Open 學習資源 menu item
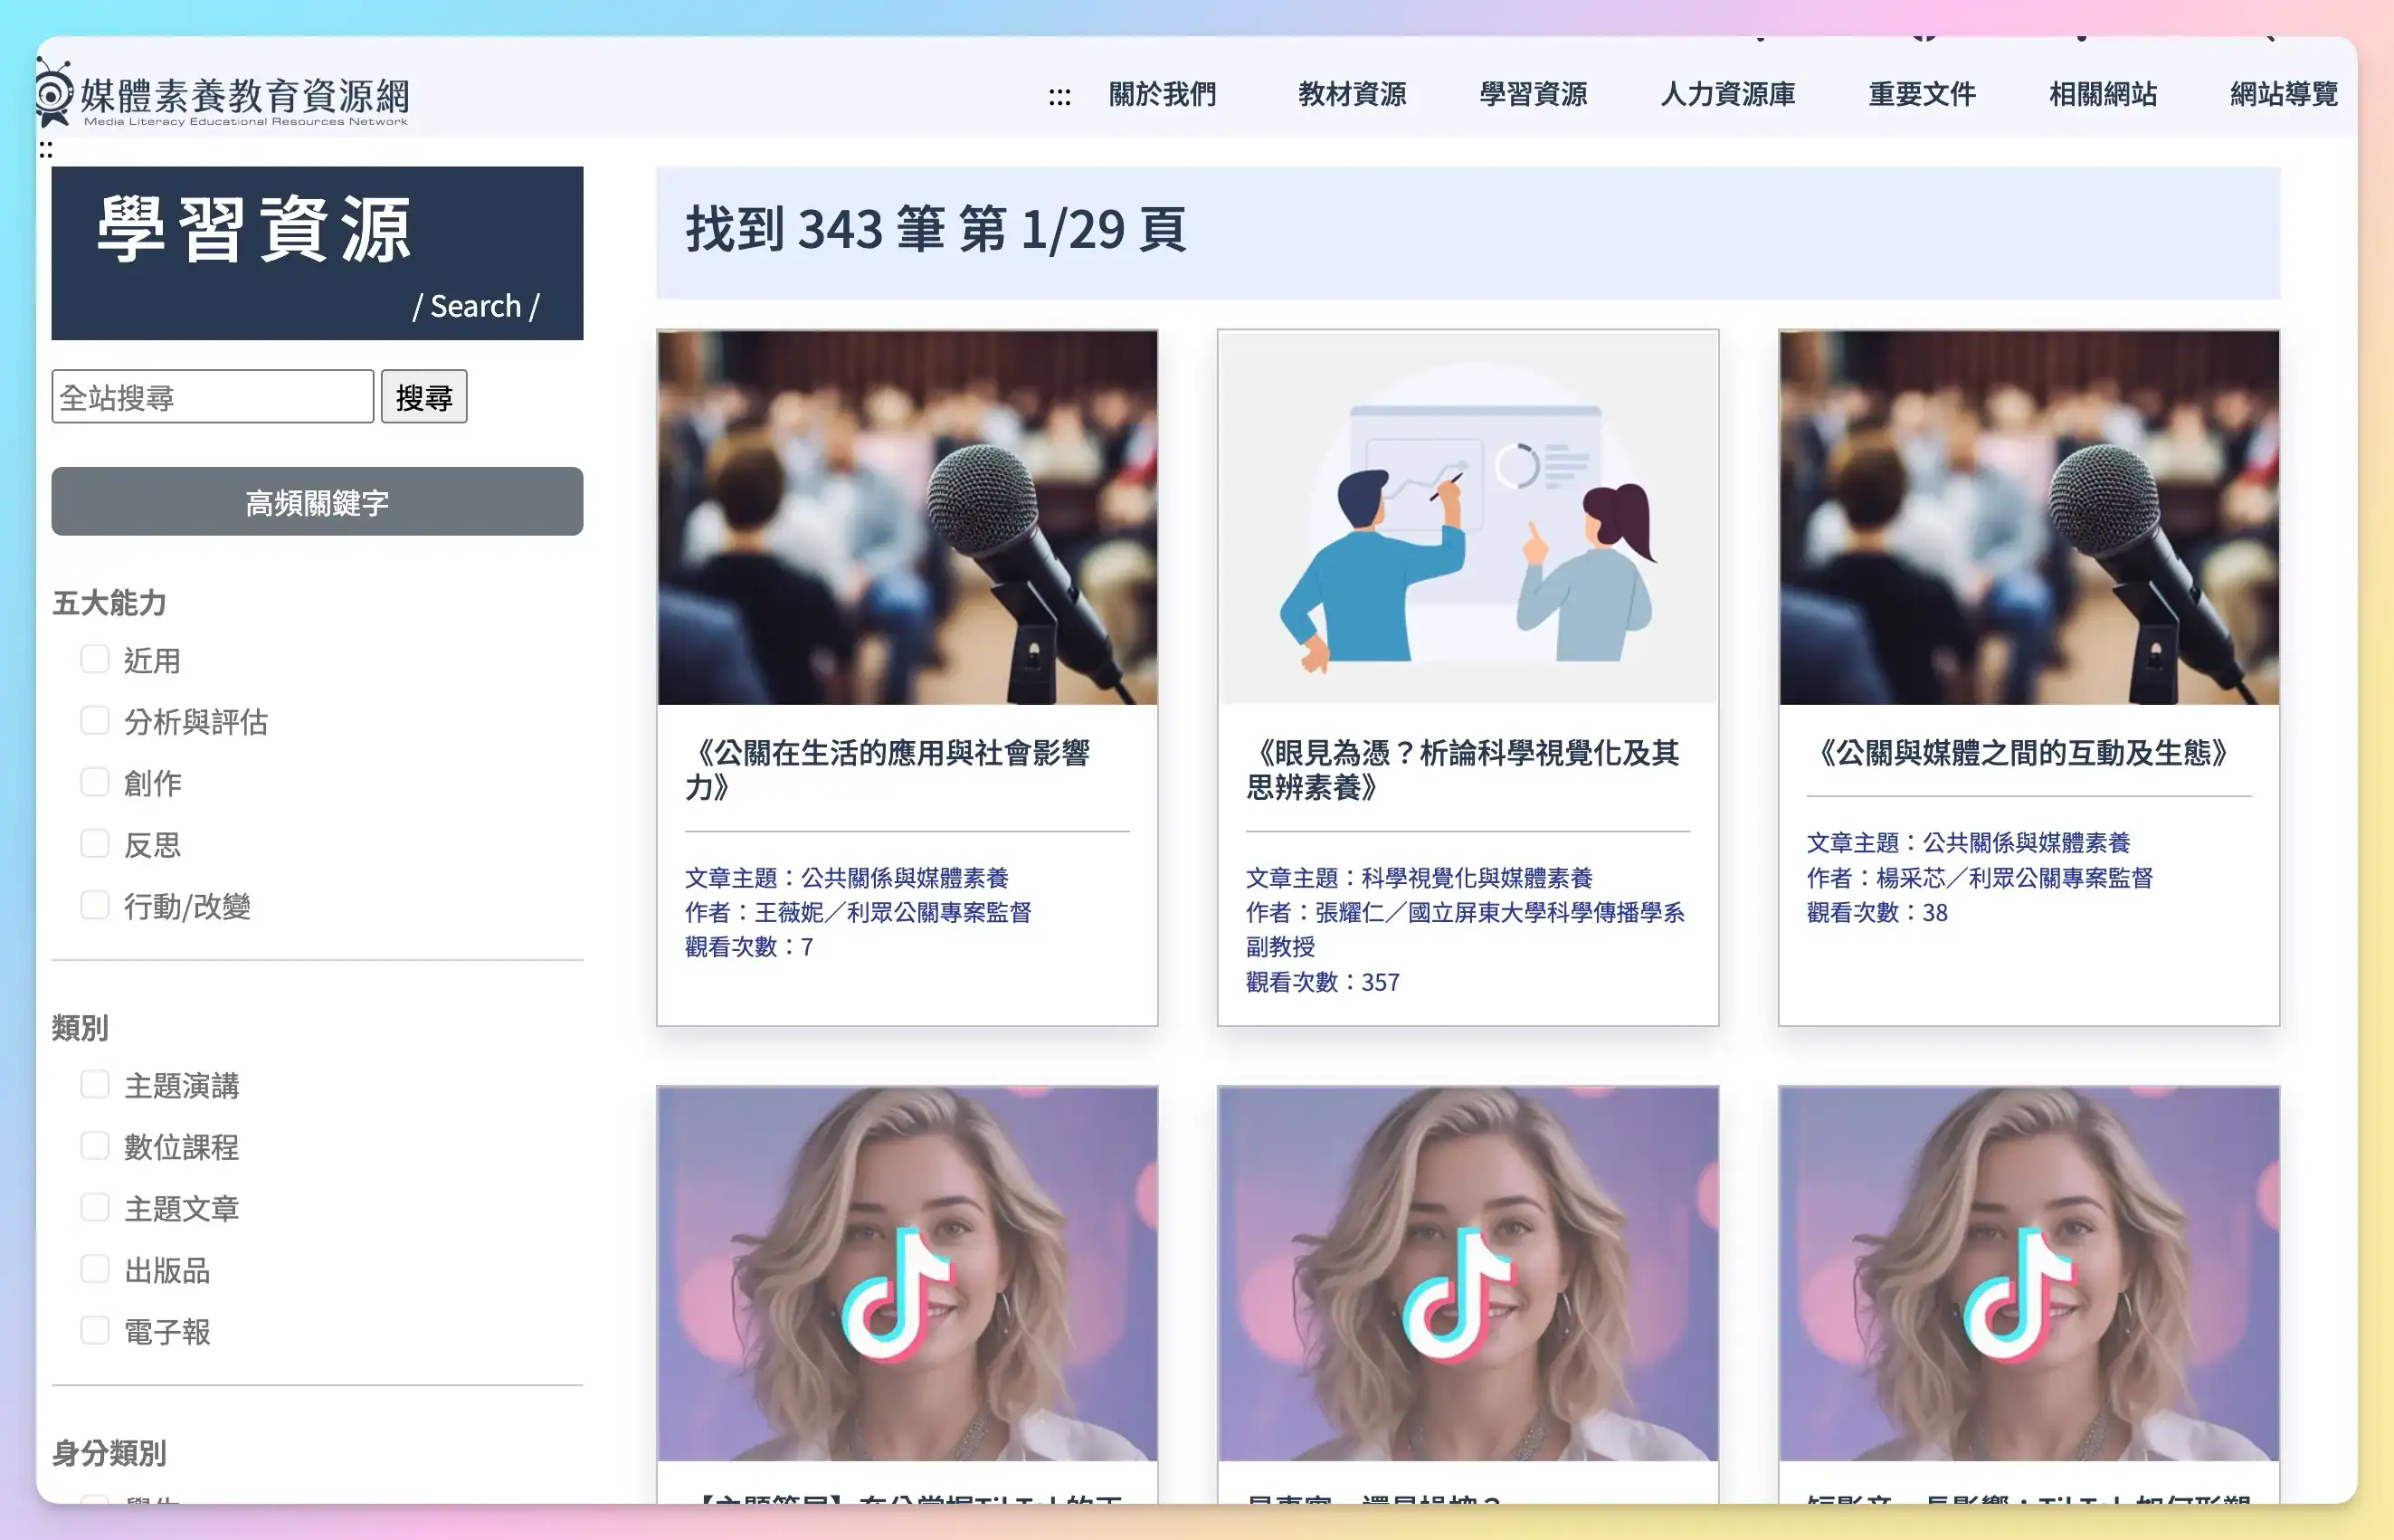The image size is (2394, 1540). coord(1533,94)
